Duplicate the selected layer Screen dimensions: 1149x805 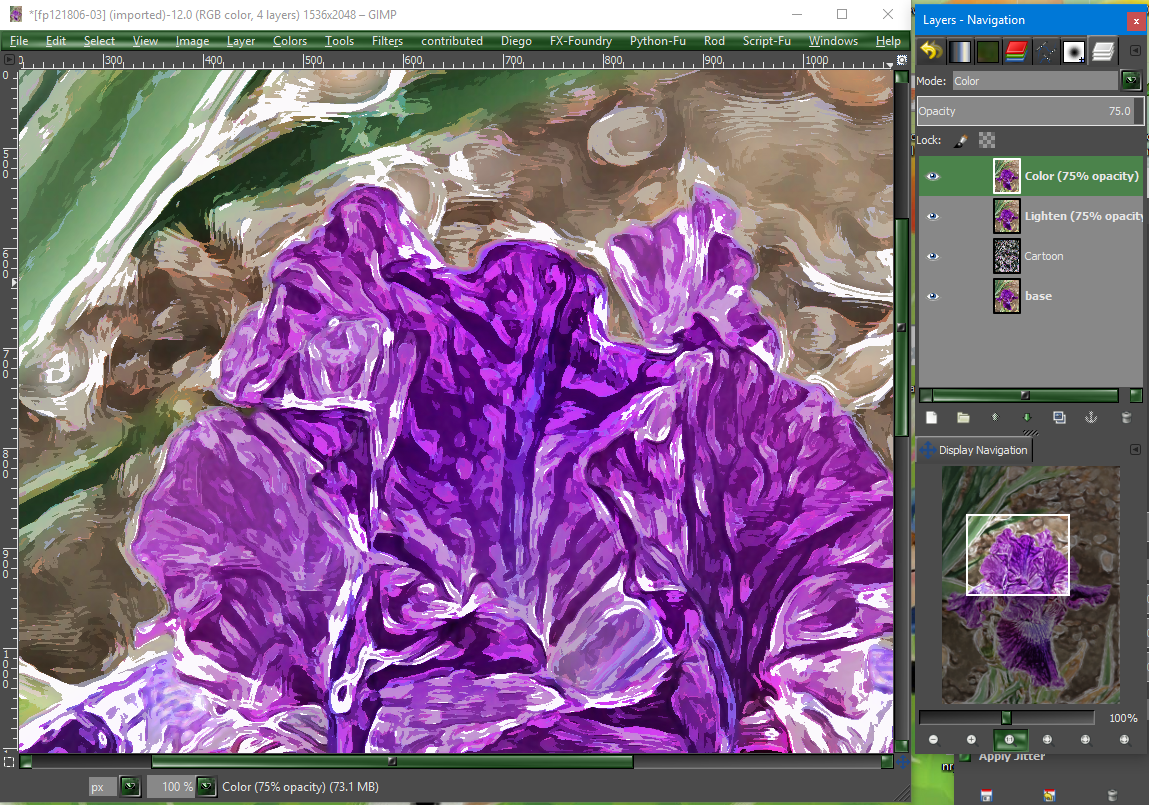point(1059,418)
